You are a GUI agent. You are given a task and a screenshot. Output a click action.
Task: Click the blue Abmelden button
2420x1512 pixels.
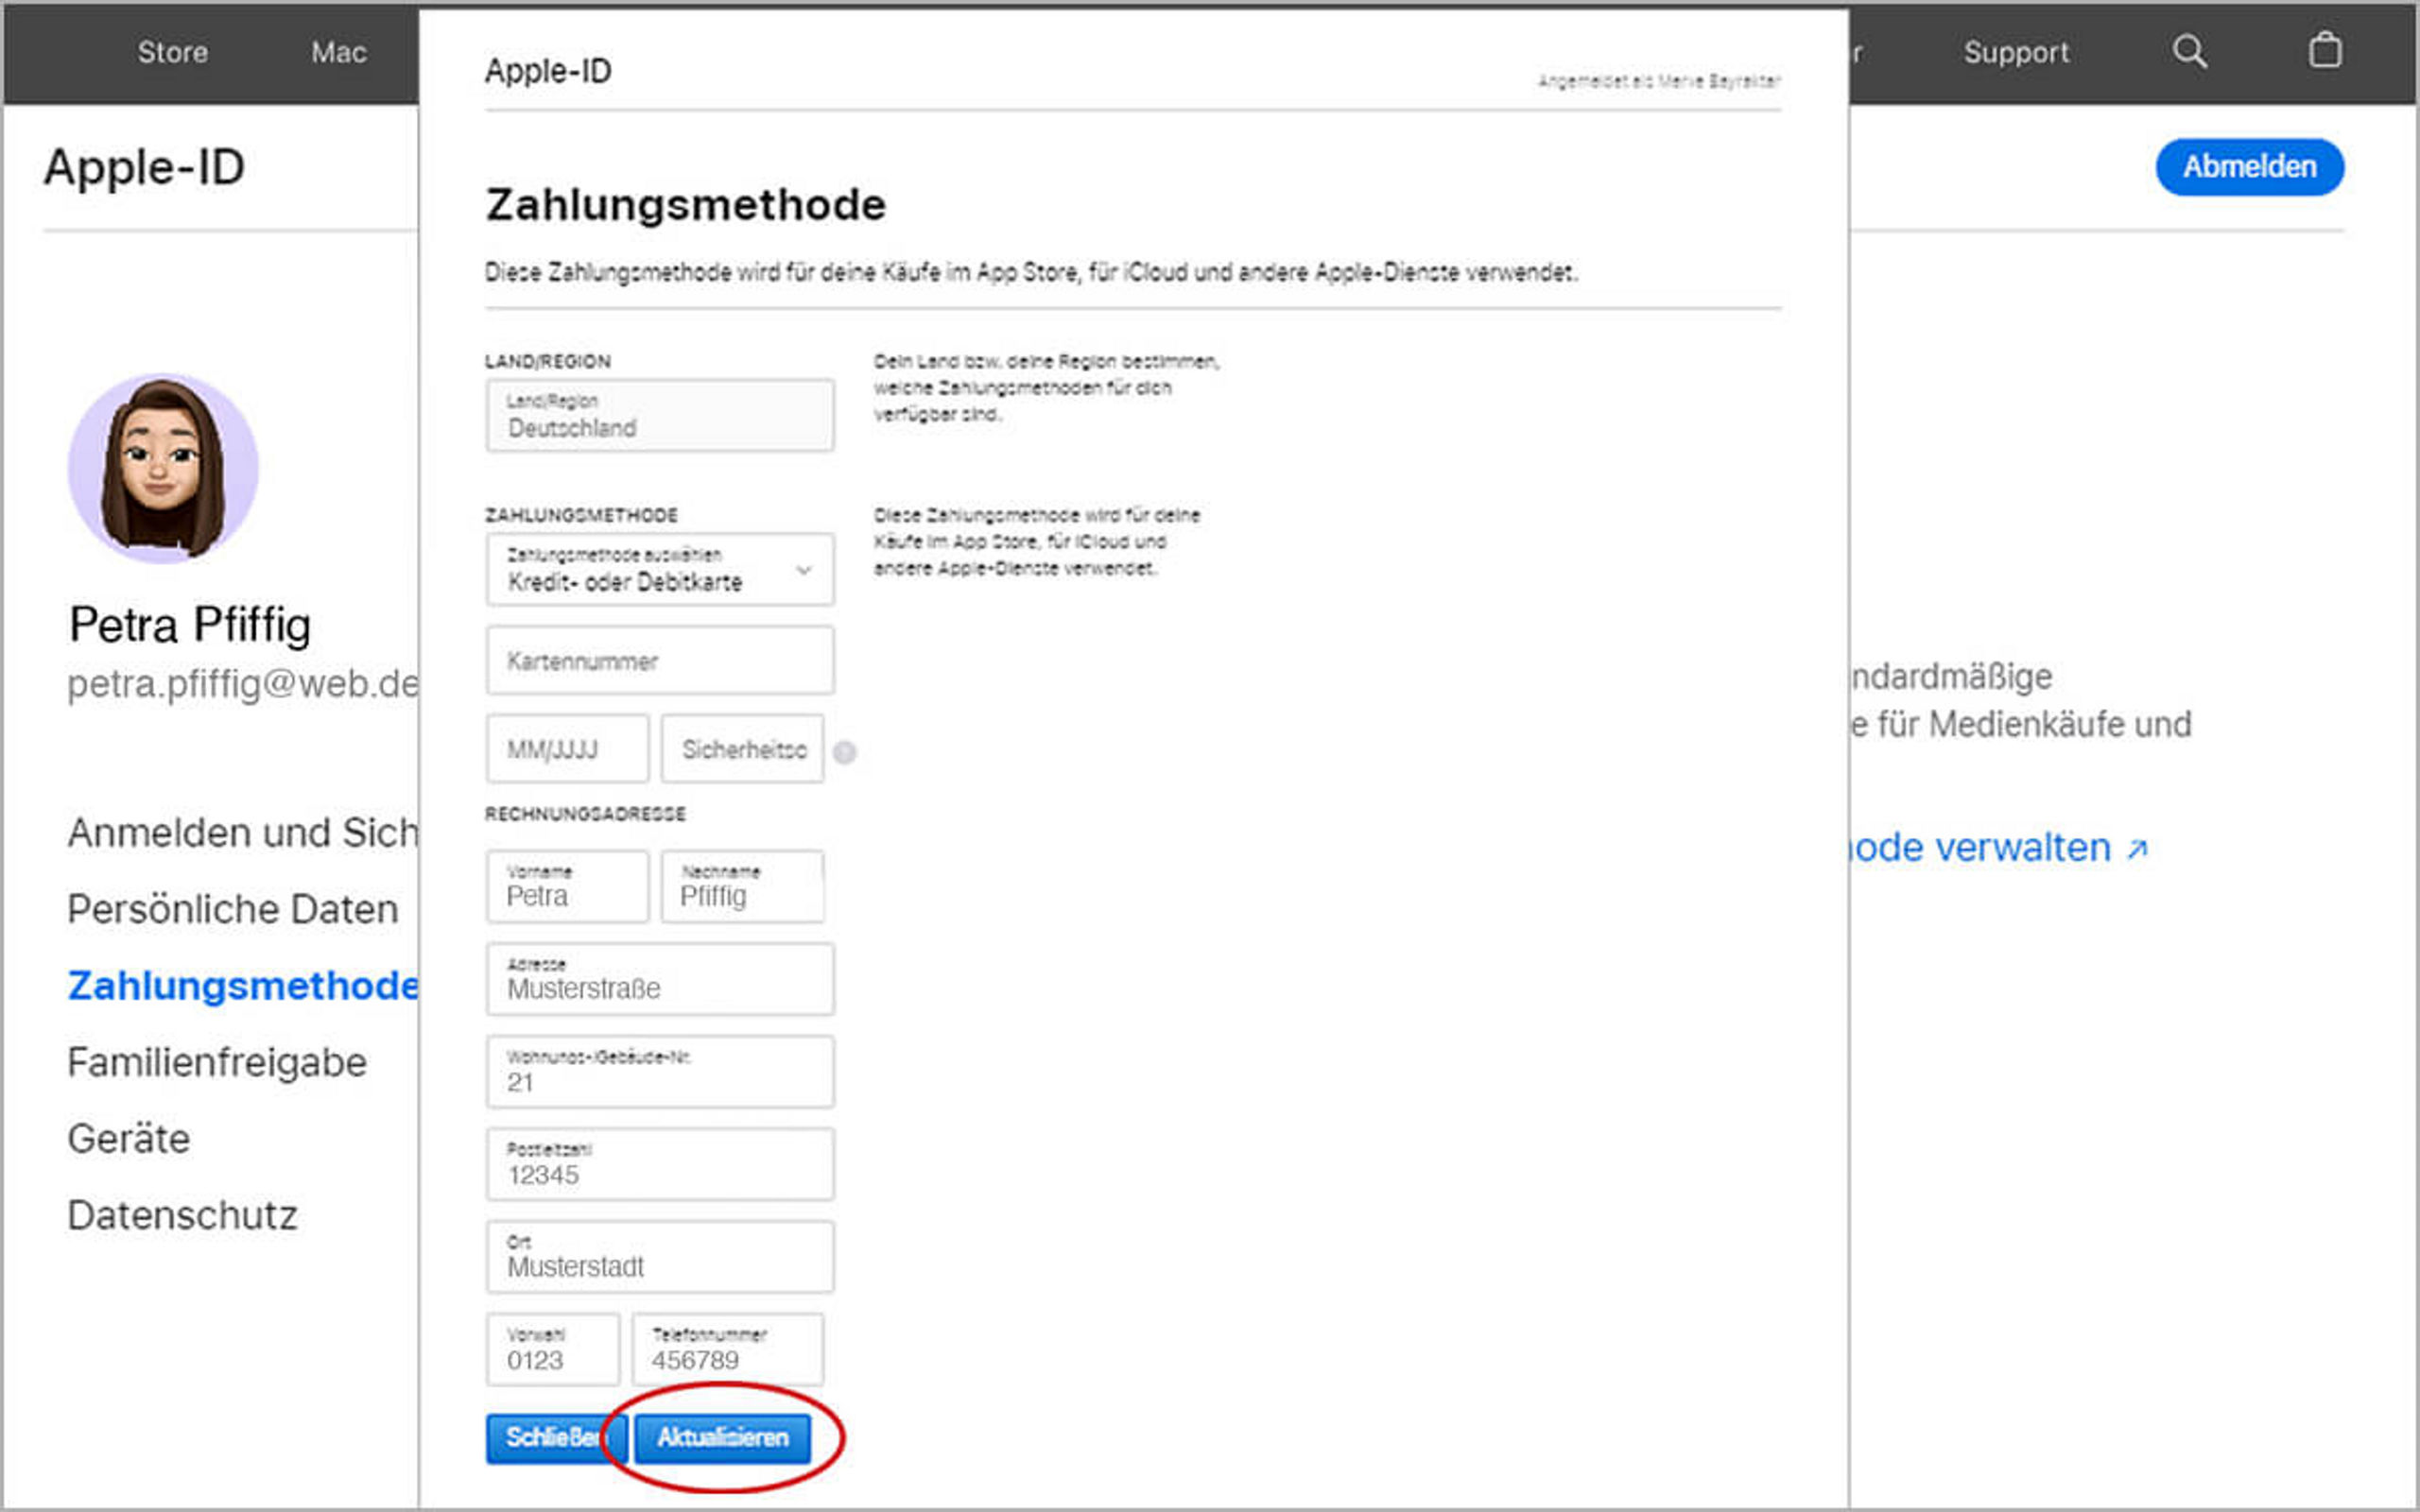[2249, 167]
